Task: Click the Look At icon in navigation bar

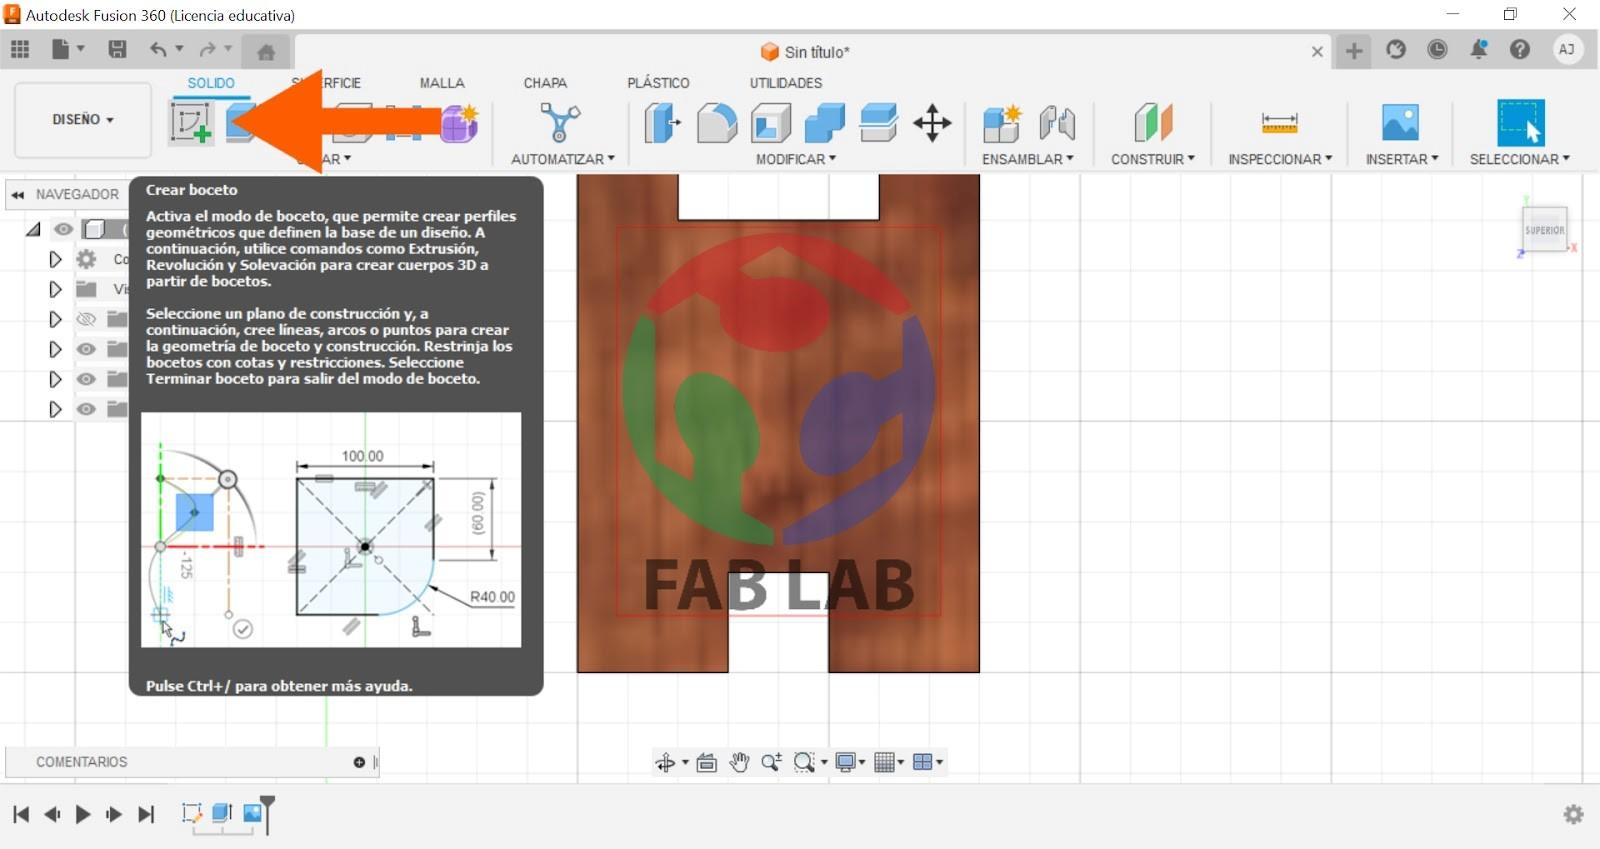Action: point(706,762)
